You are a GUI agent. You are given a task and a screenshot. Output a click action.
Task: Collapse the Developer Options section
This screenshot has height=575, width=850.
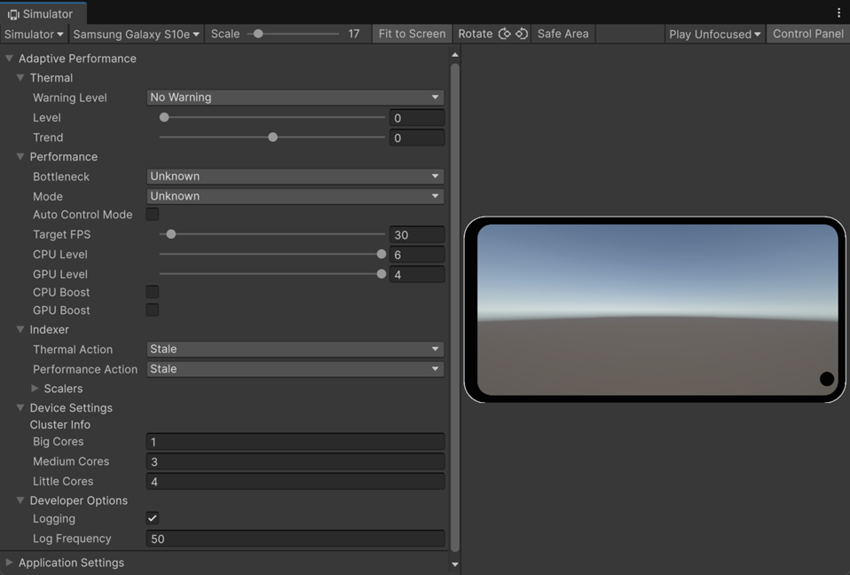(21, 501)
